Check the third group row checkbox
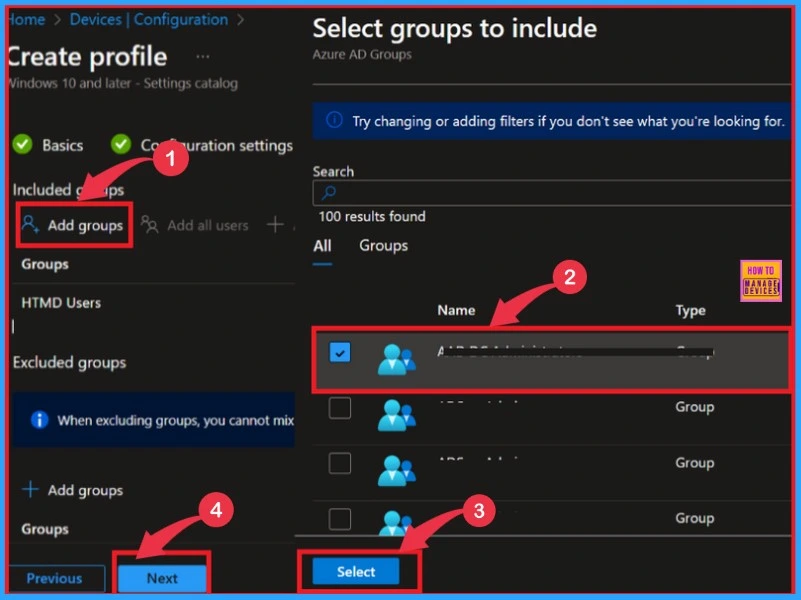Viewport: 801px width, 600px height. (x=340, y=463)
